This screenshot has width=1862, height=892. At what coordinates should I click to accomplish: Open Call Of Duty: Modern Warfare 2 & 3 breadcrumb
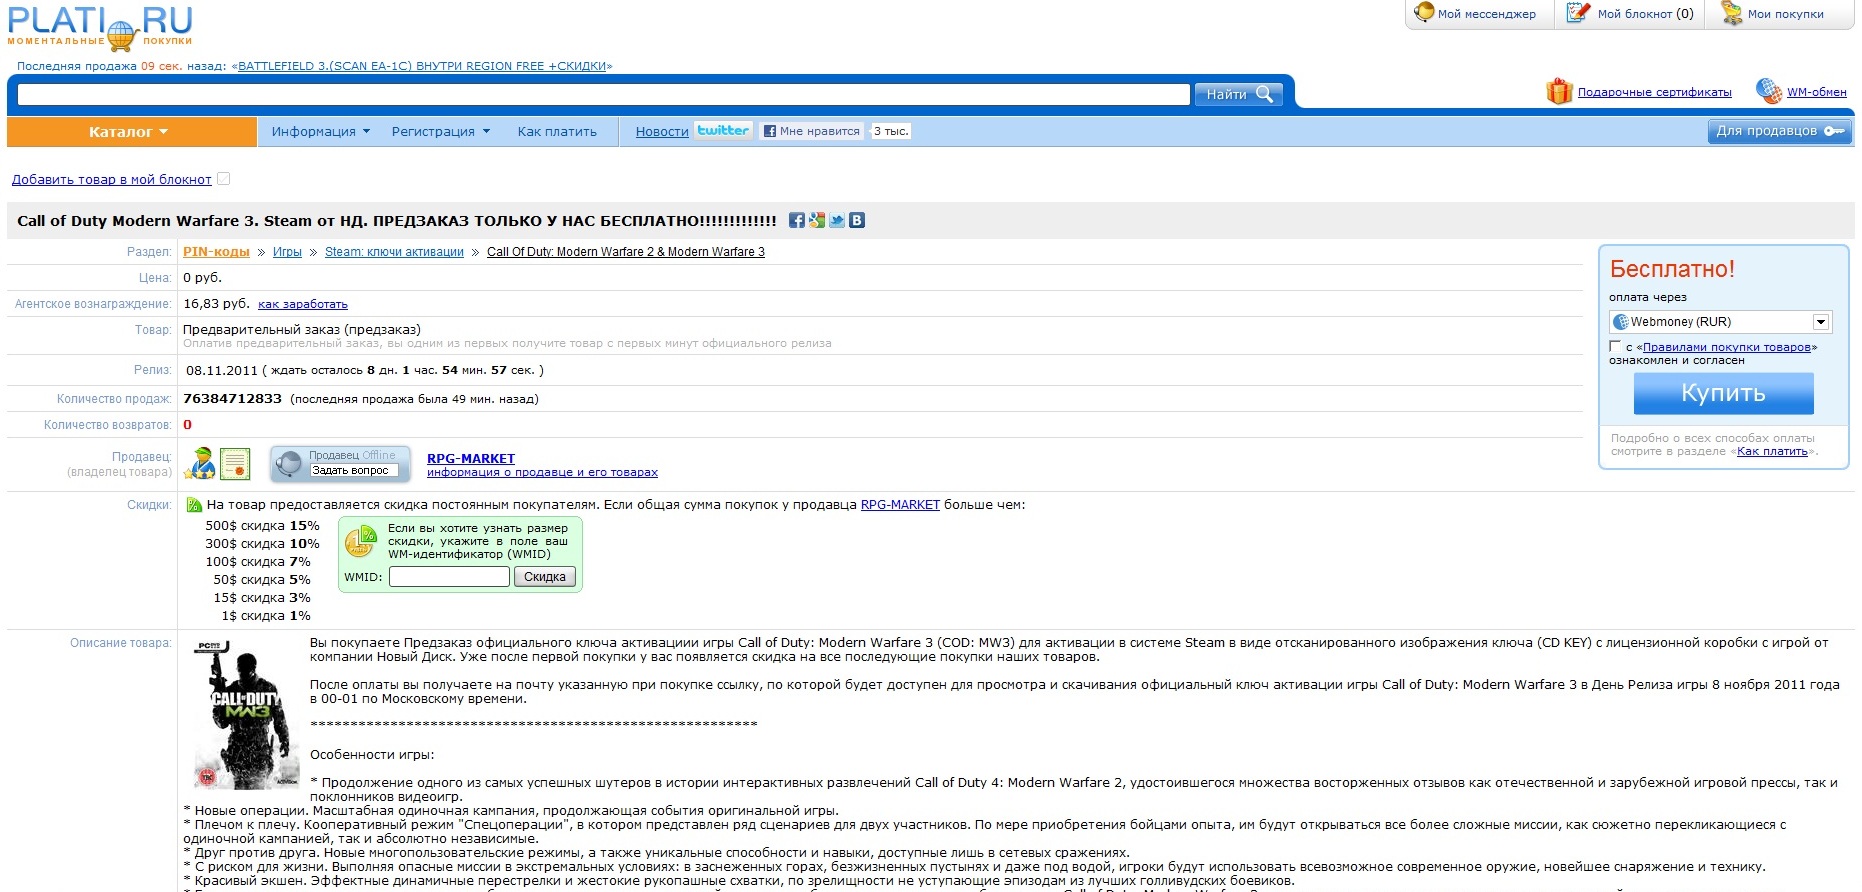pyautogui.click(x=626, y=252)
